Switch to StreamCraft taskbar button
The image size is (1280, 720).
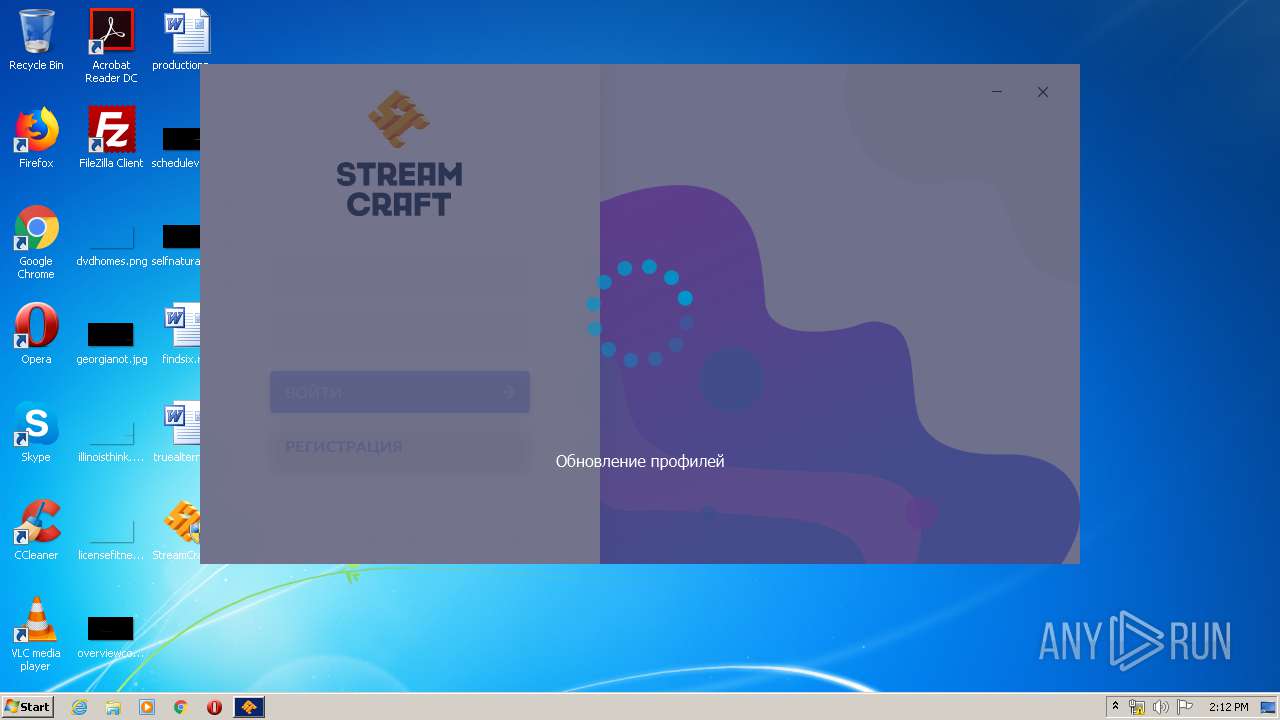[249, 707]
